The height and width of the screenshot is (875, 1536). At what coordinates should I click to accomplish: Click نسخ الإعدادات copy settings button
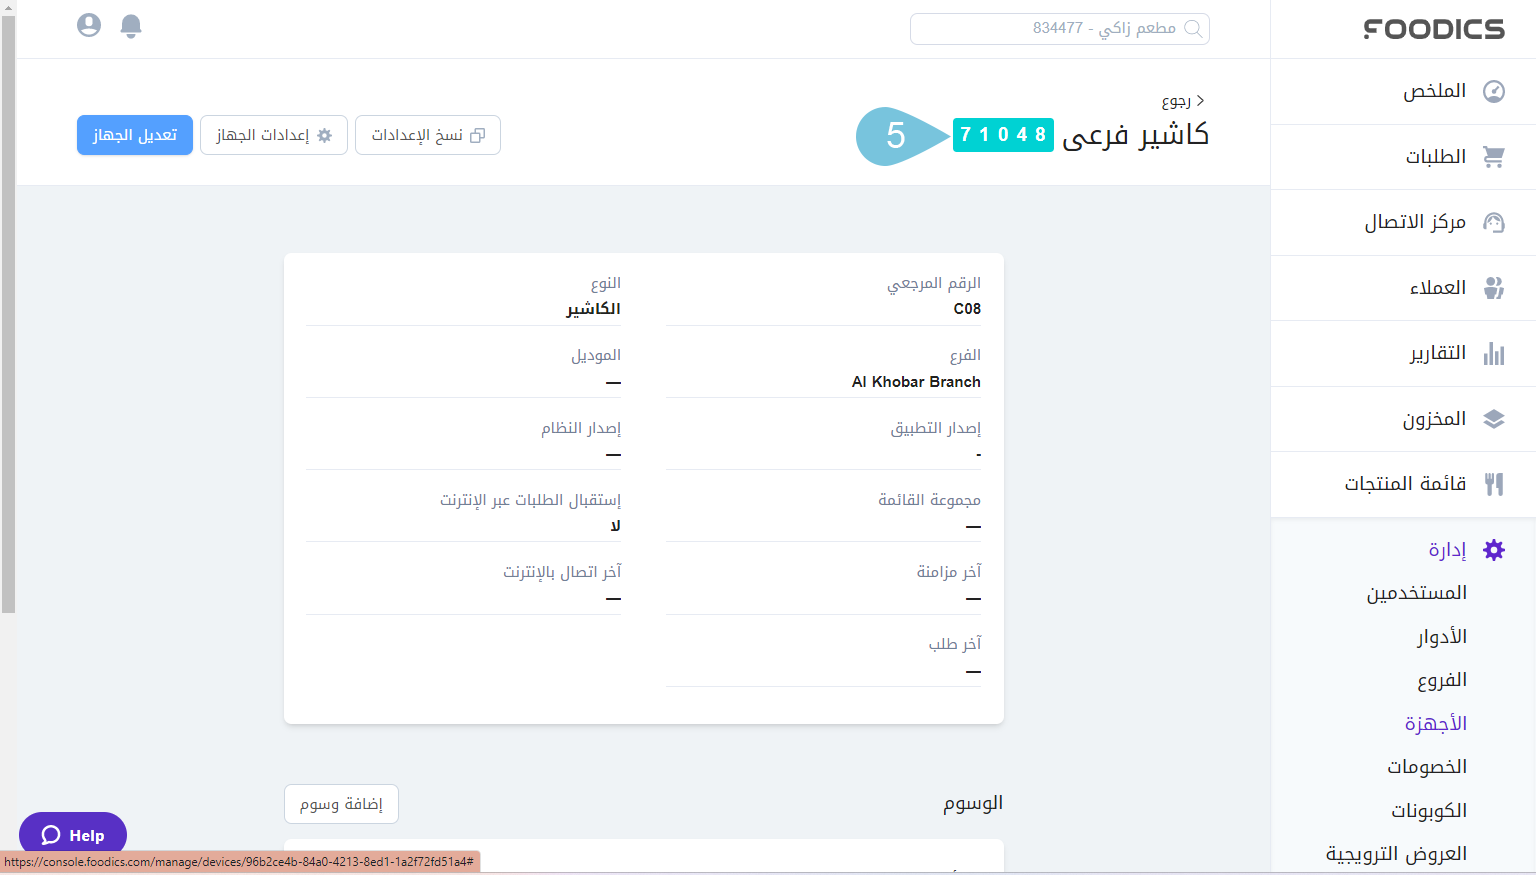[427, 135]
